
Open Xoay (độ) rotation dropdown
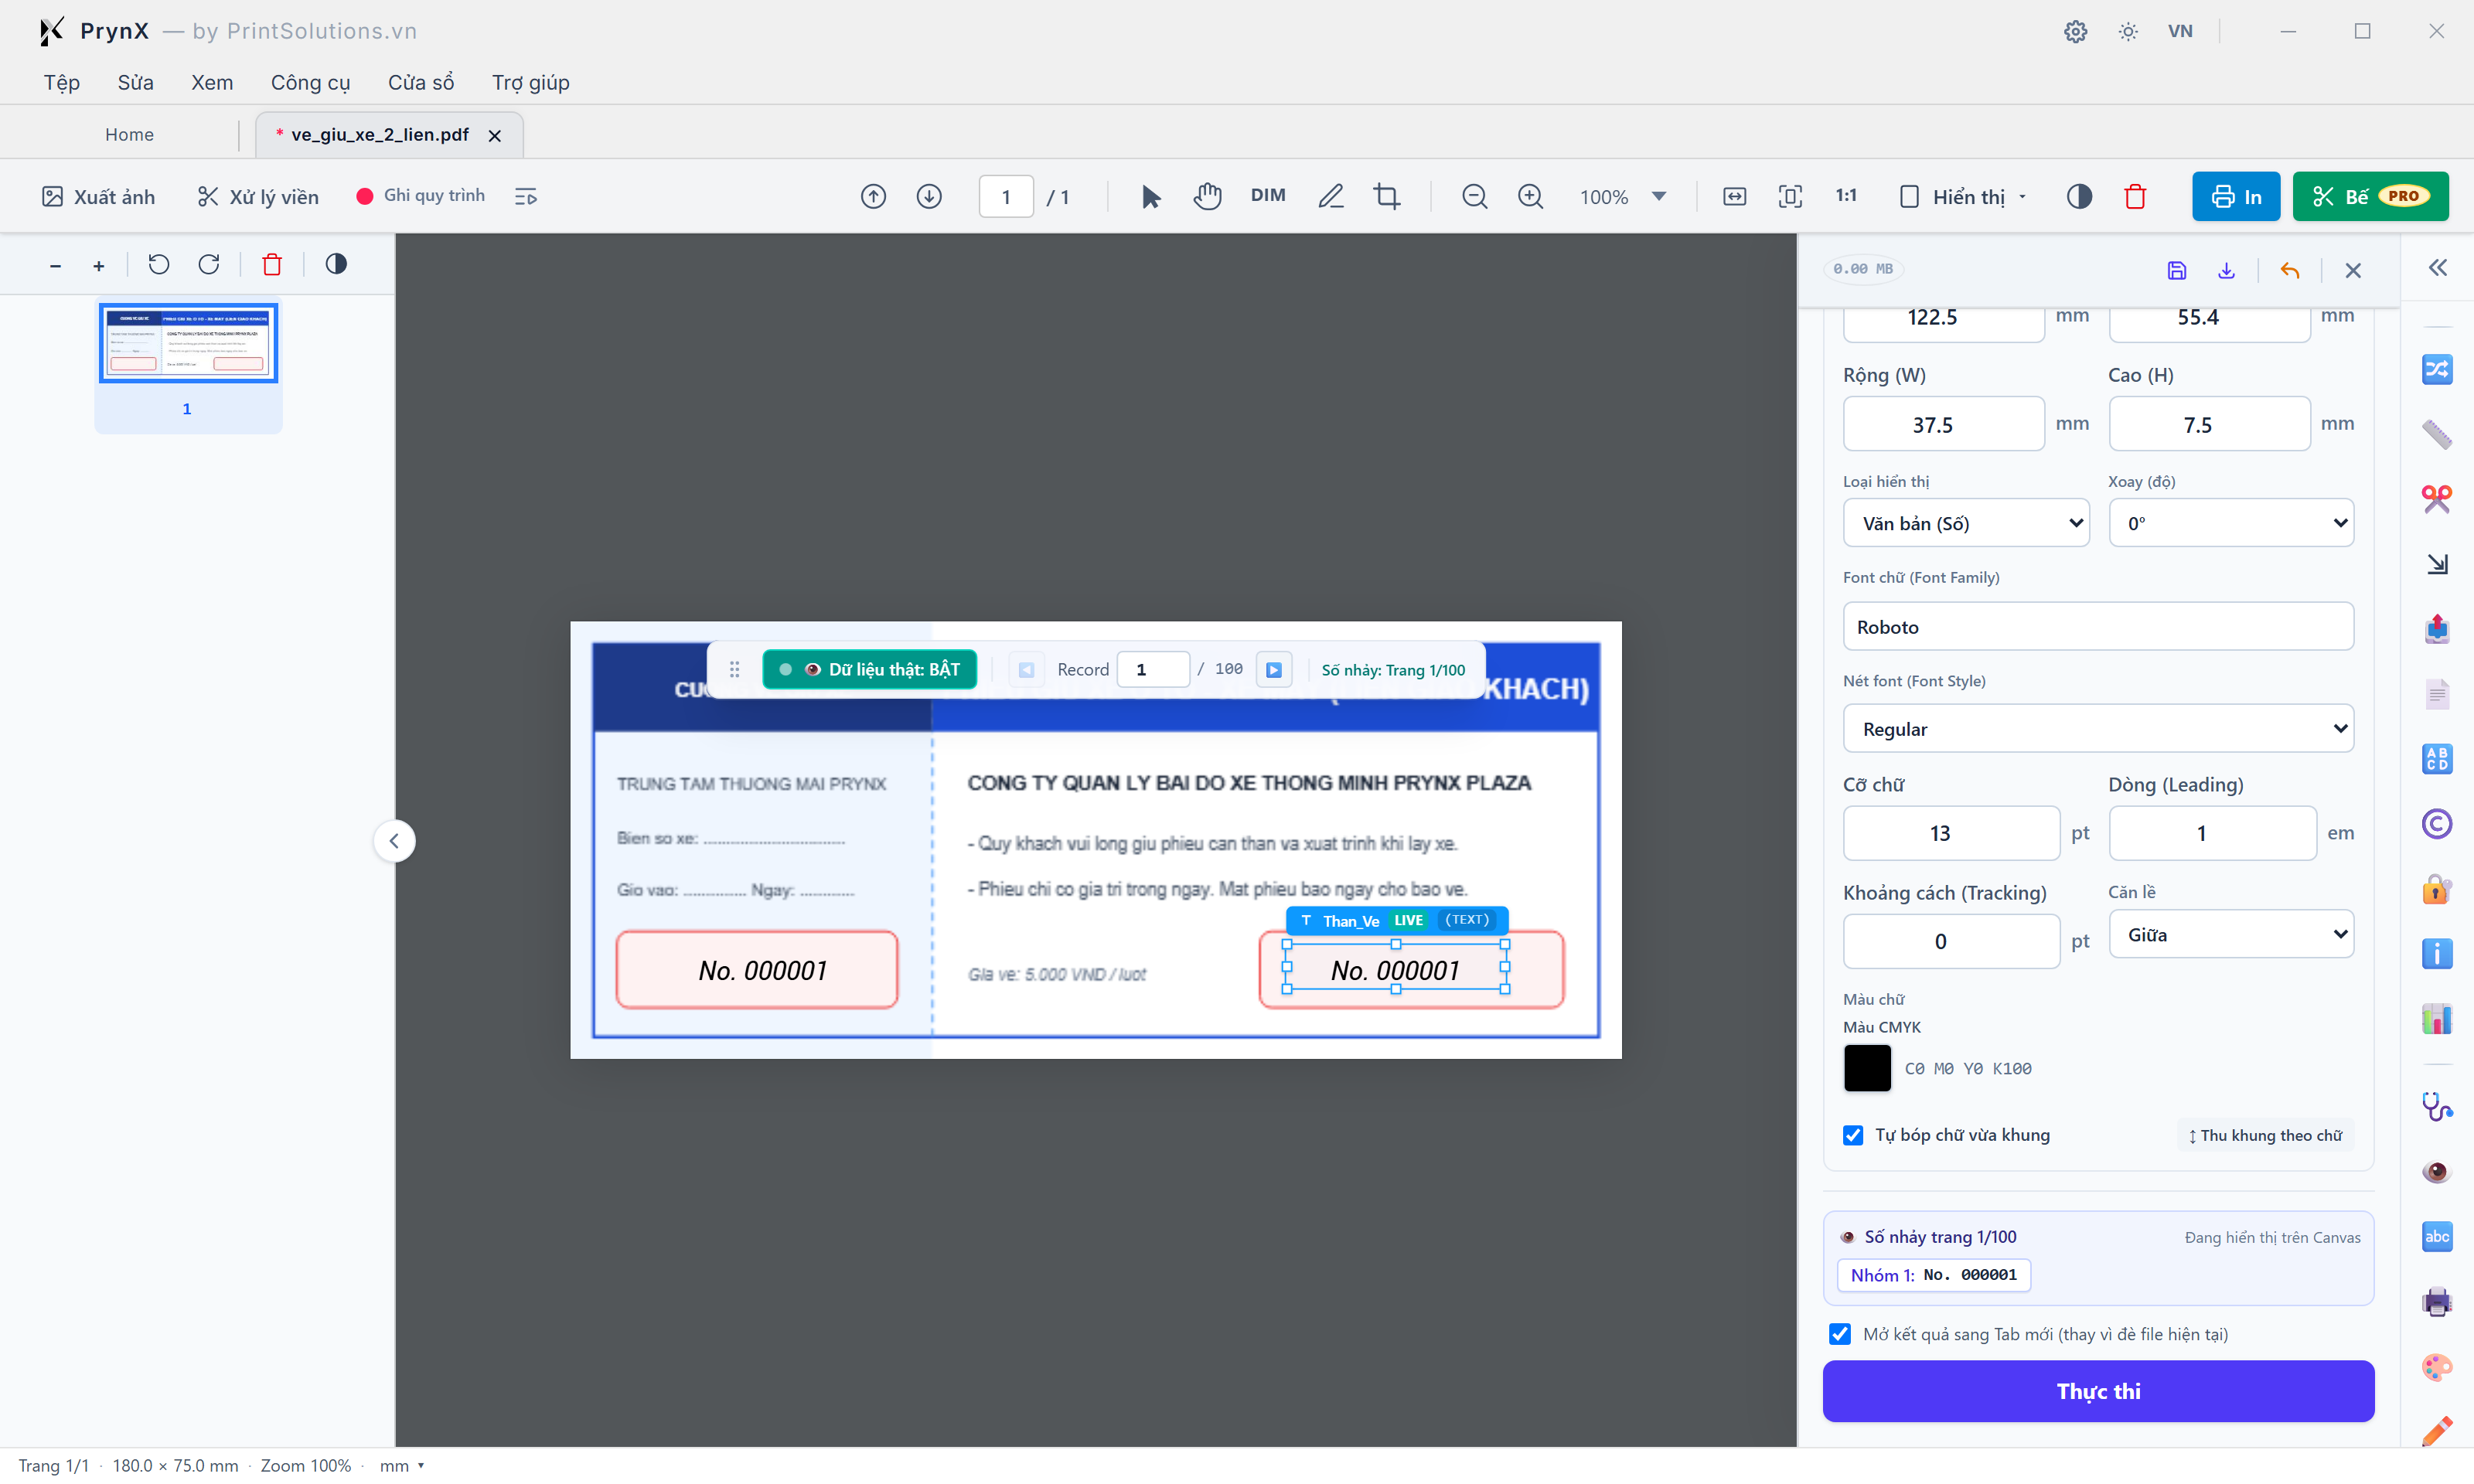tap(2231, 523)
